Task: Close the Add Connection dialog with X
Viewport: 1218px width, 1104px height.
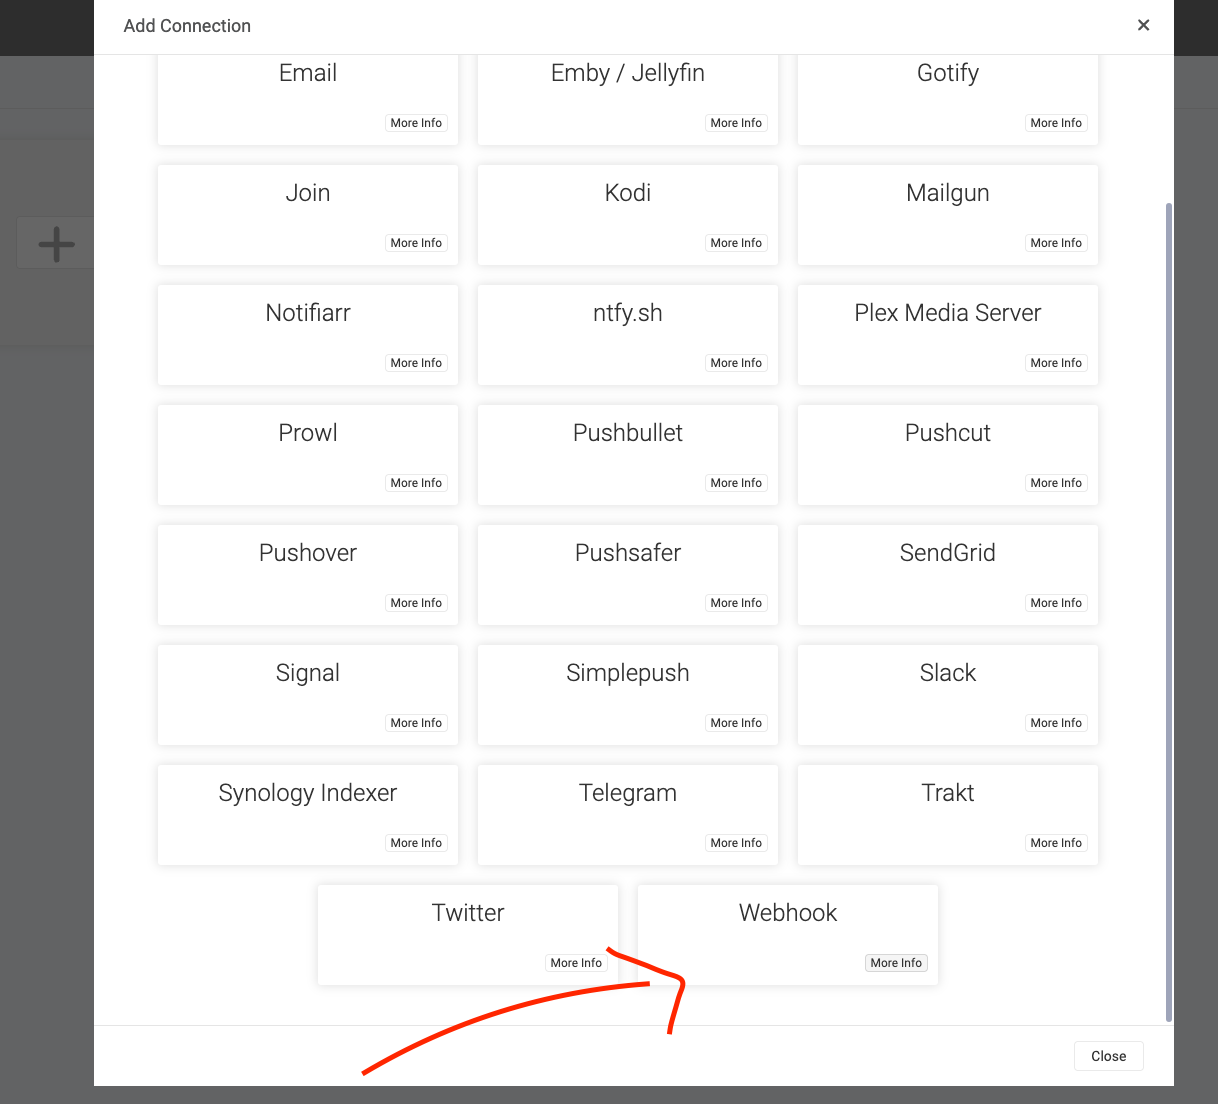Action: (1143, 25)
